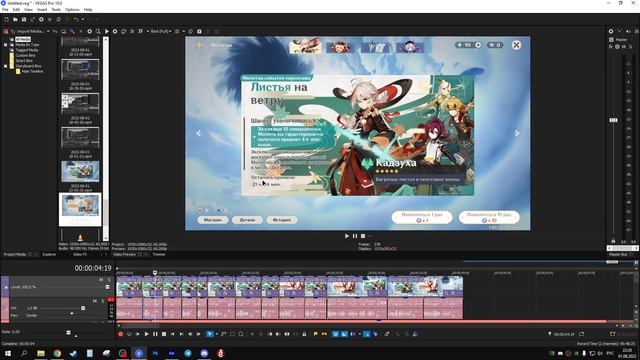Go to the project end
The height and width of the screenshot is (360, 640).
(x=181, y=334)
